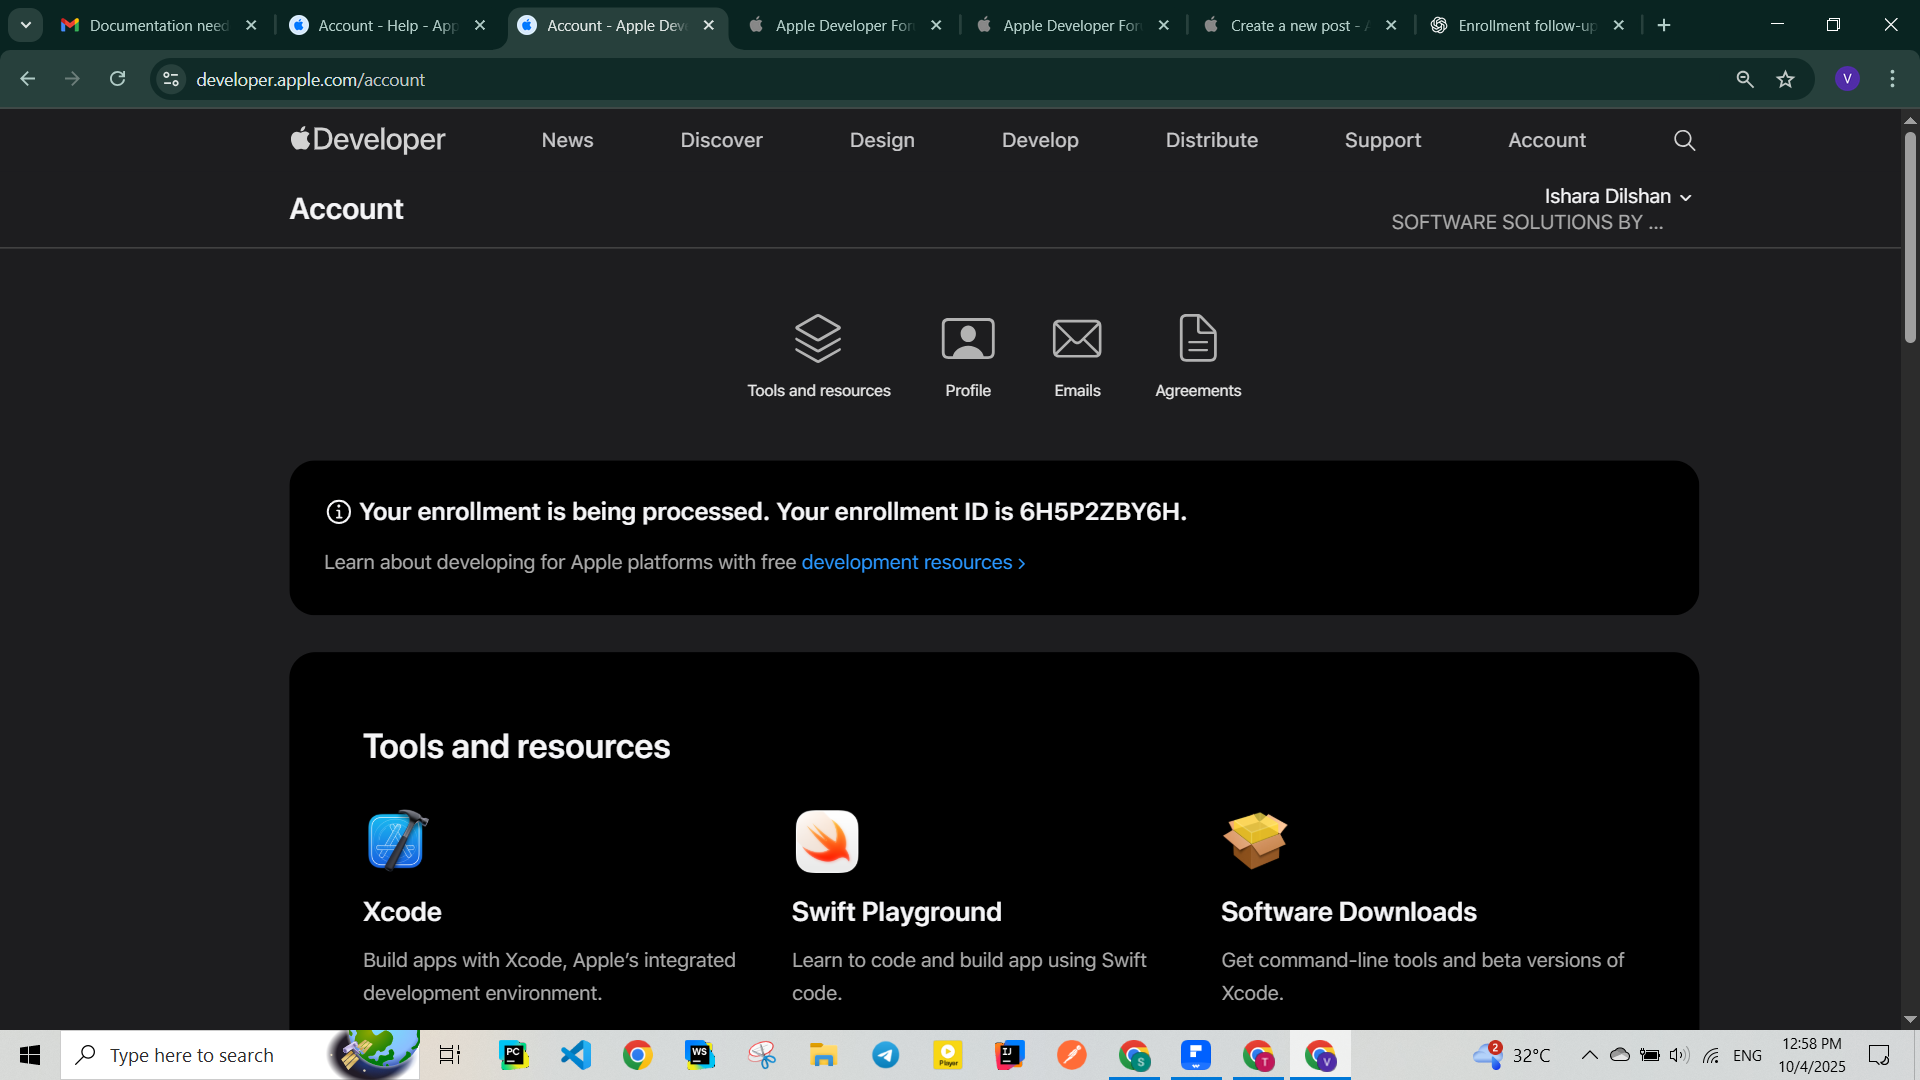The image size is (1920, 1080).
Task: Open the Distribute menu item
Action: (1211, 141)
